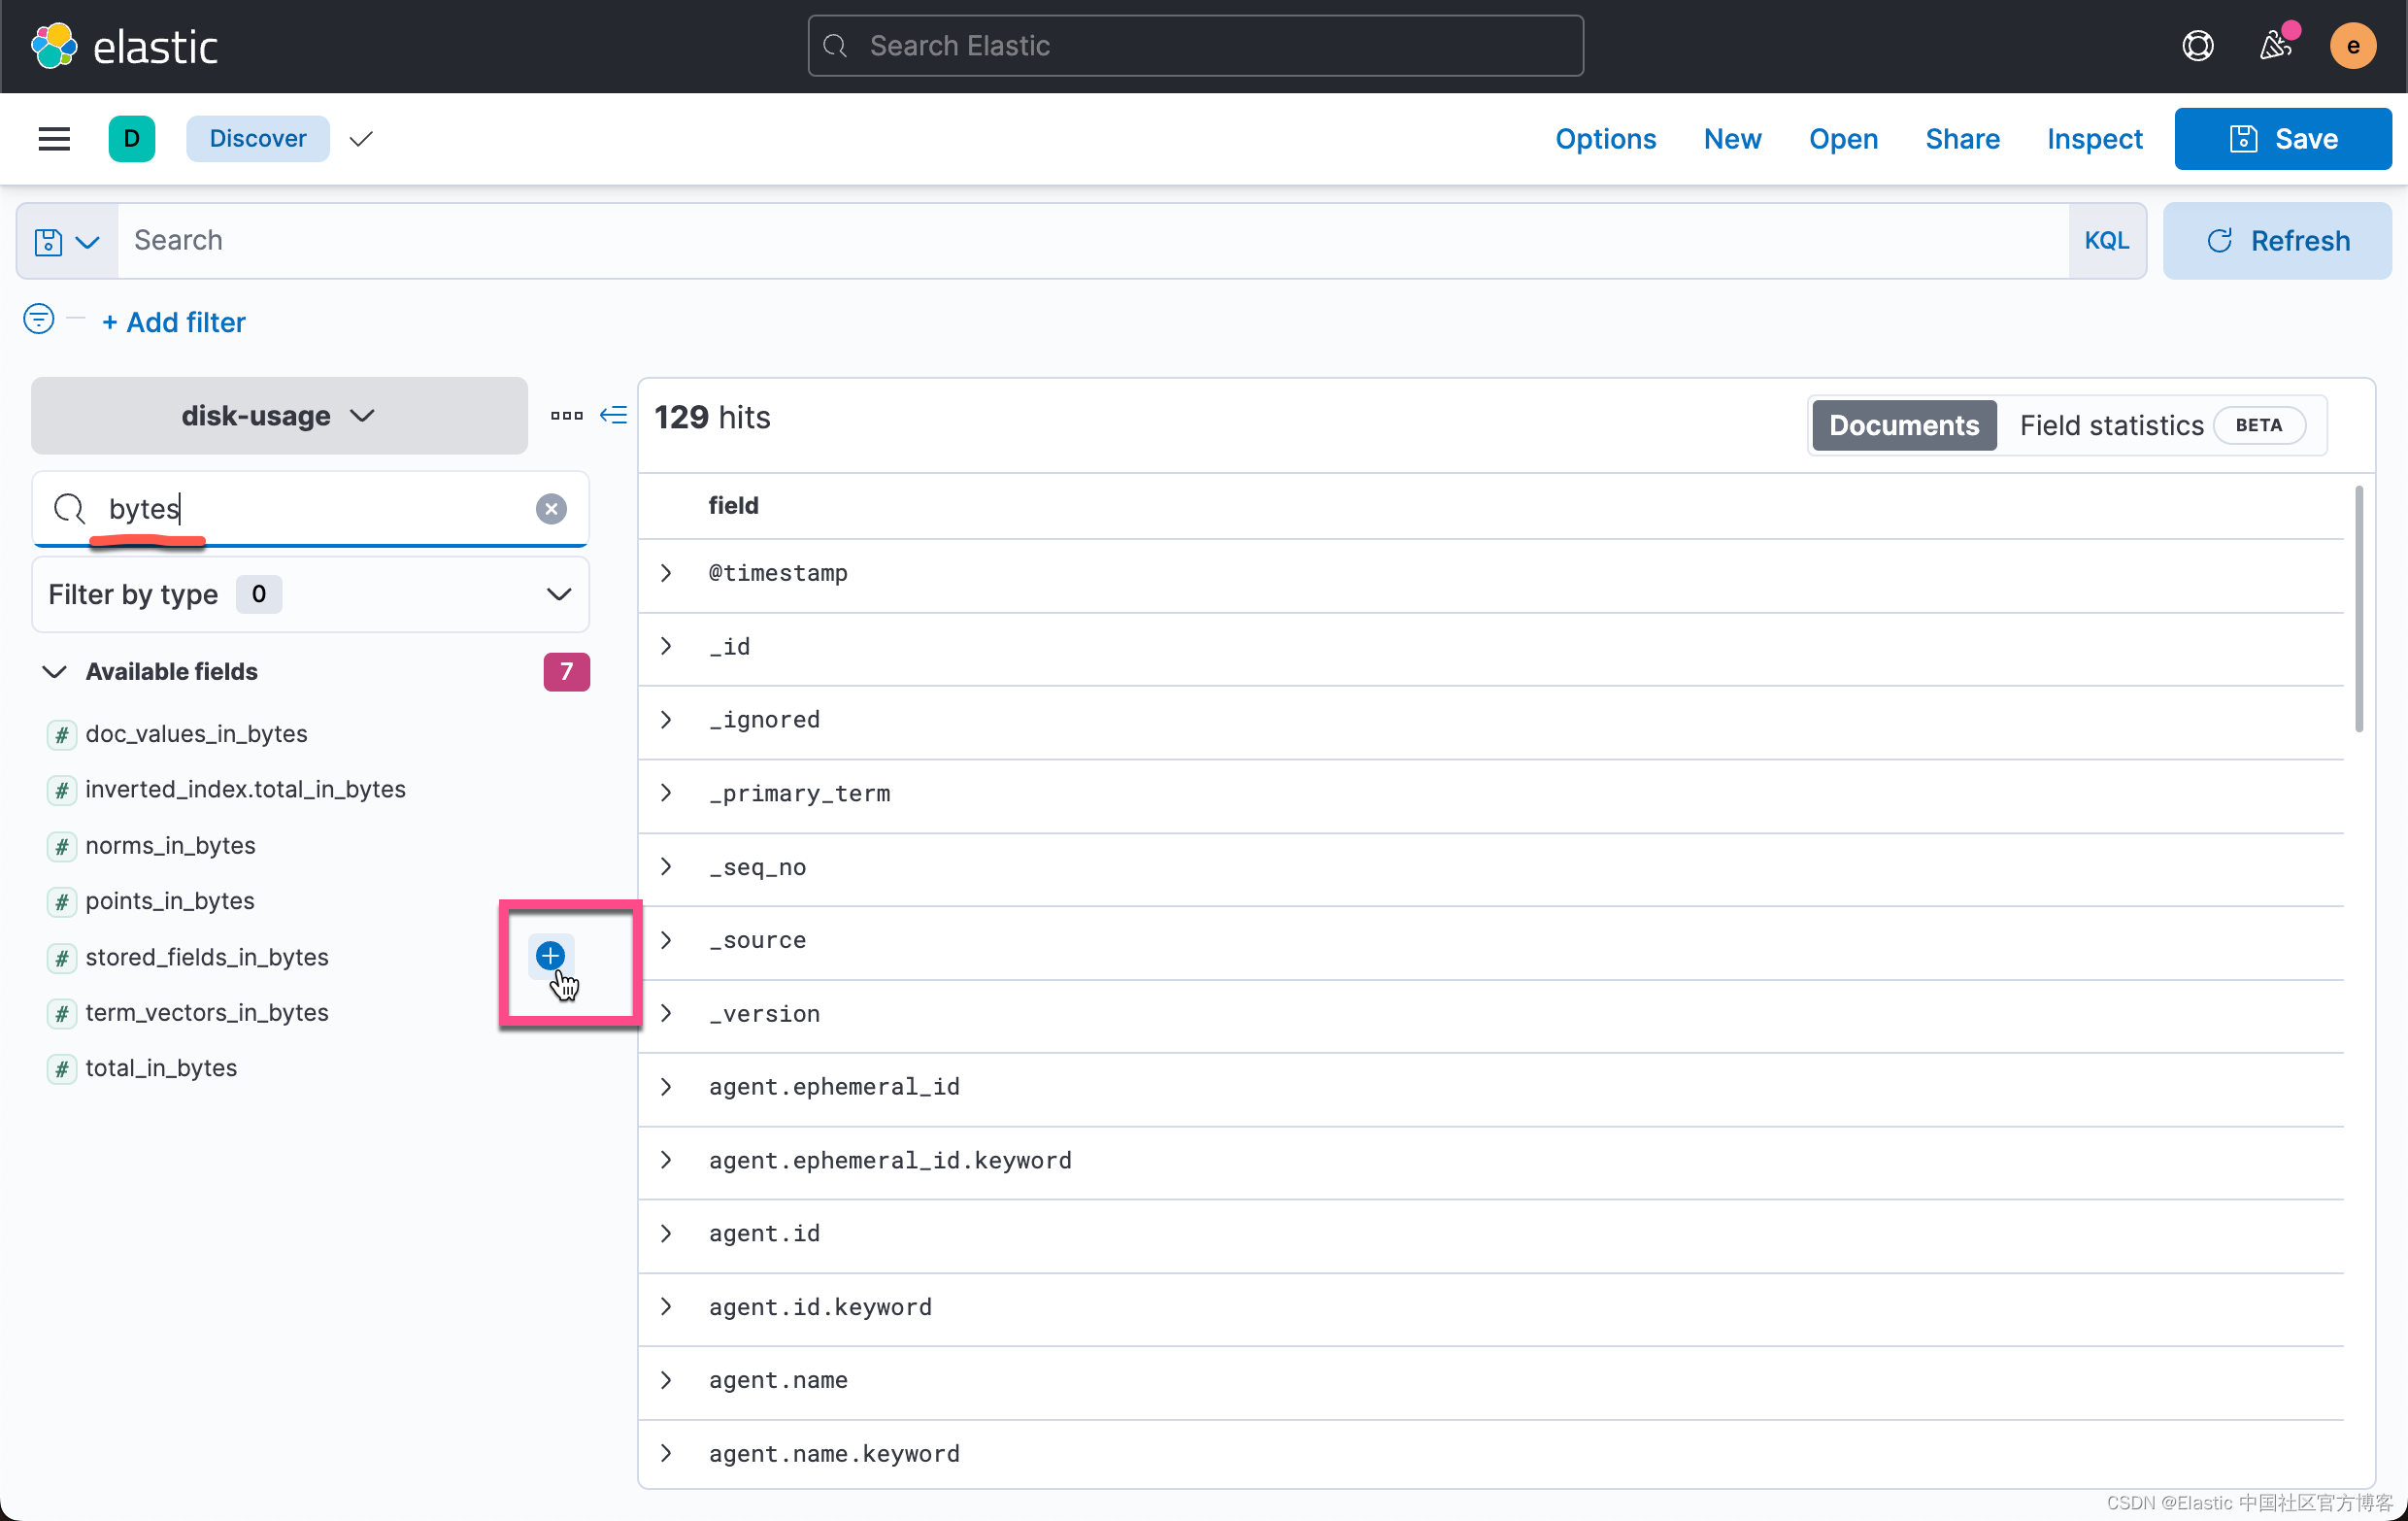This screenshot has width=2408, height=1521.
Task: Click the help lifebuoy icon
Action: coord(2197,46)
